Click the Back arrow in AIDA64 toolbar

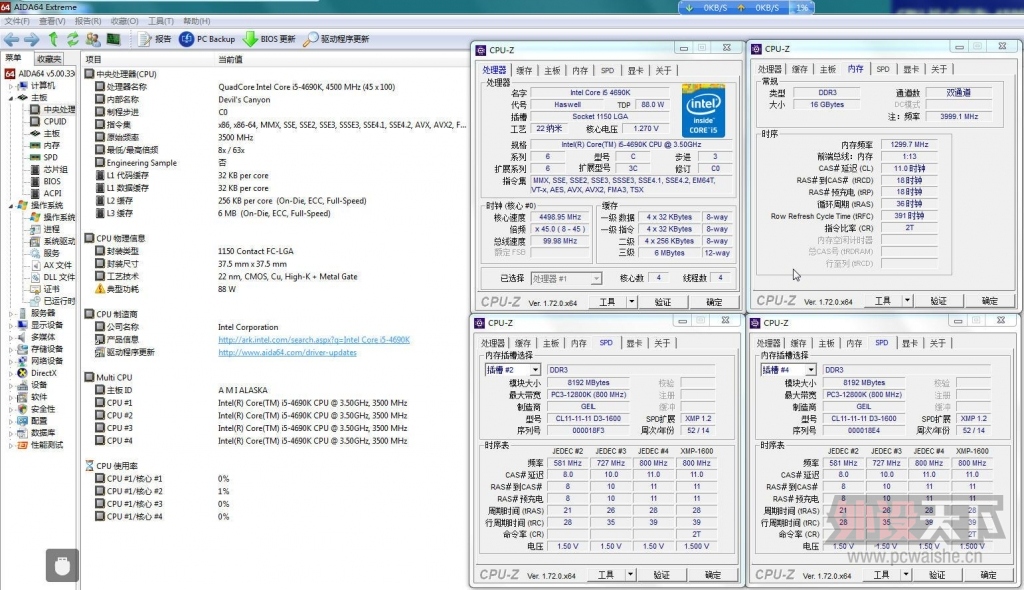coord(11,39)
